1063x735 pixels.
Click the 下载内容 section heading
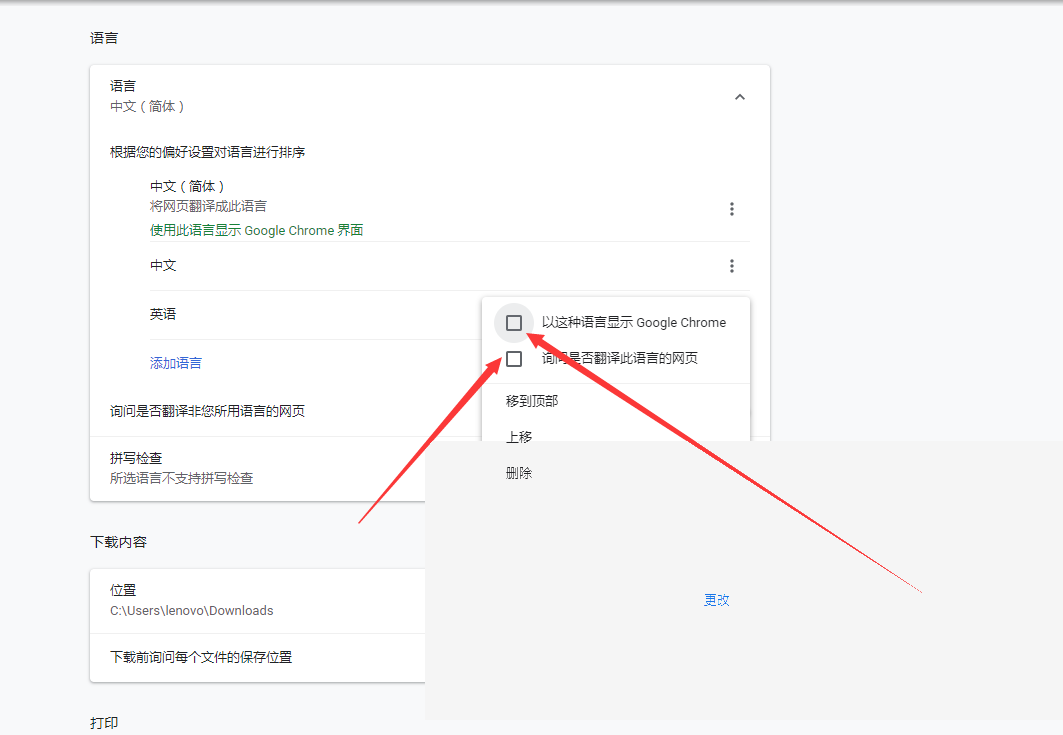(118, 542)
